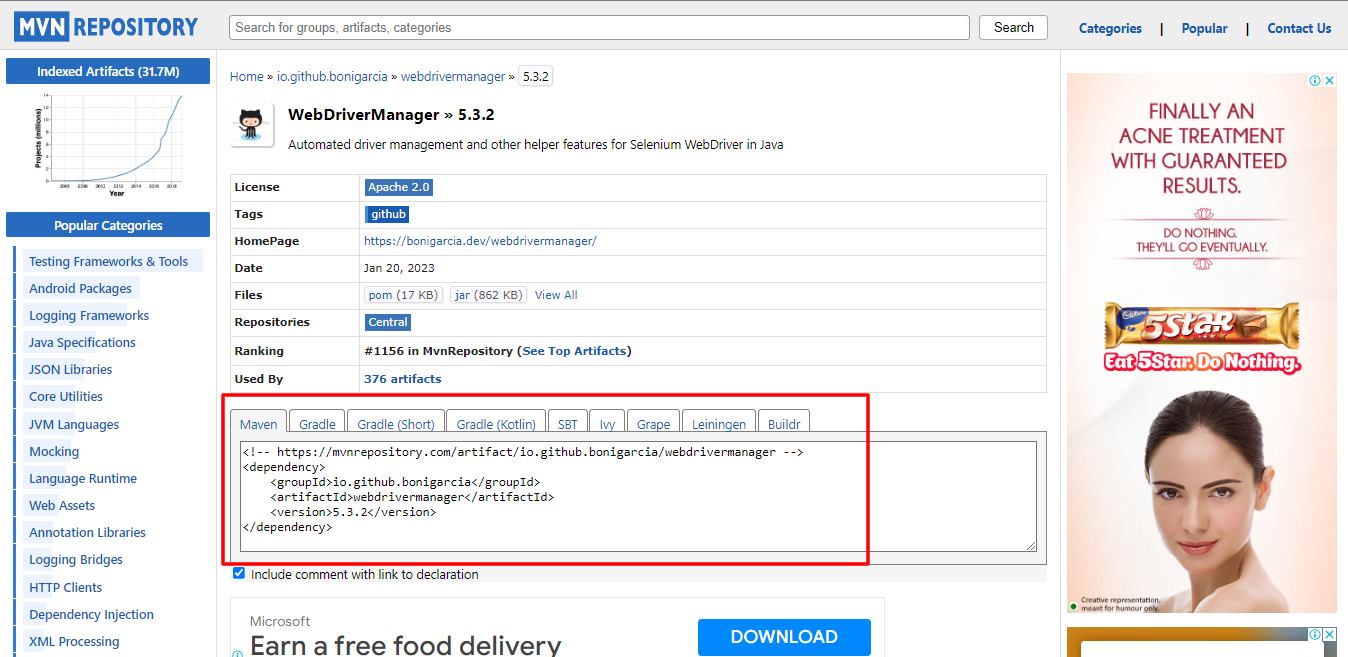Open See Top Artifacts link
Screen dimensions: 1348x657
pos(575,351)
